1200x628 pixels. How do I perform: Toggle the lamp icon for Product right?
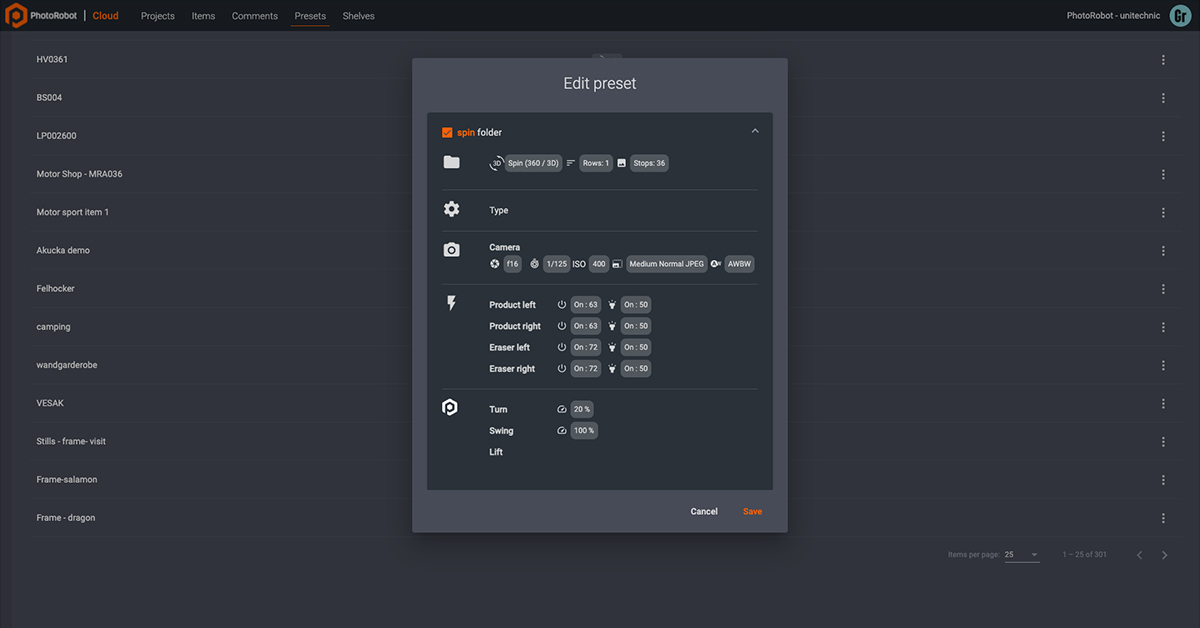[612, 326]
